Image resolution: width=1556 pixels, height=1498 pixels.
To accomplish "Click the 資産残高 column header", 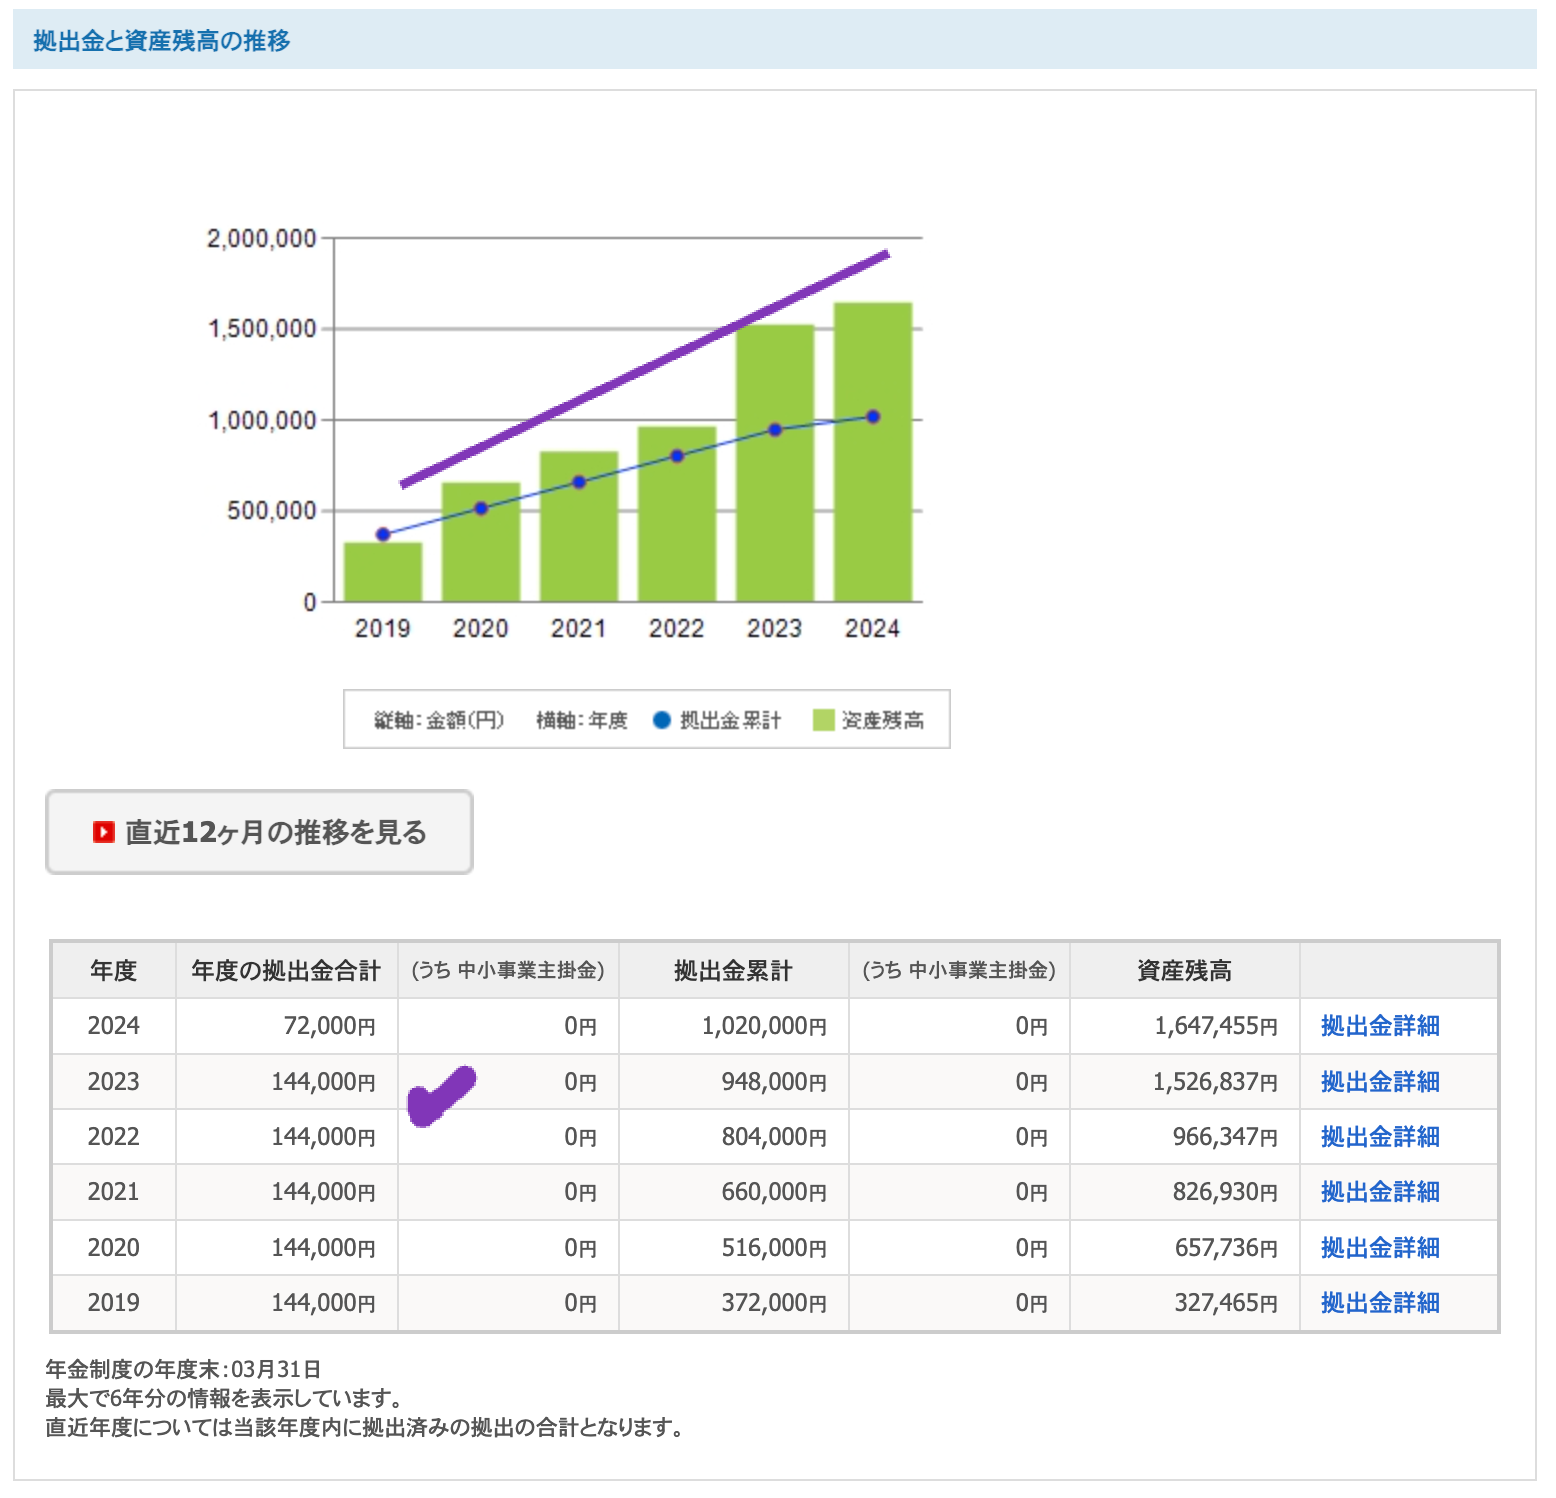I will (1184, 971).
